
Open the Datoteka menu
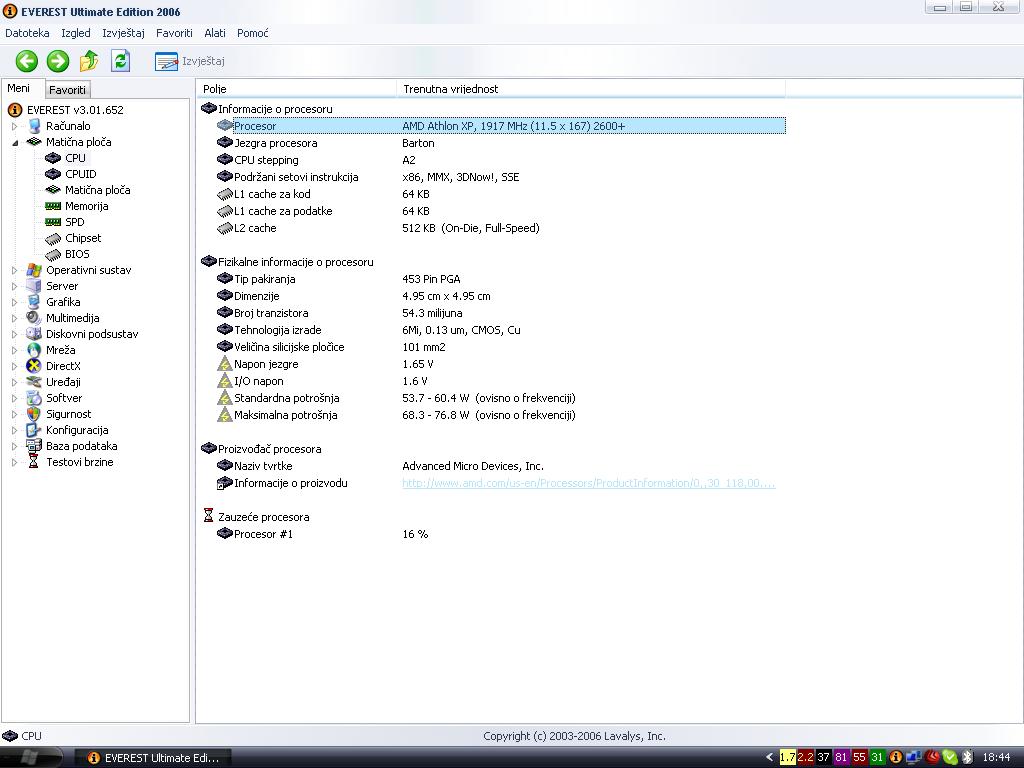click(27, 33)
